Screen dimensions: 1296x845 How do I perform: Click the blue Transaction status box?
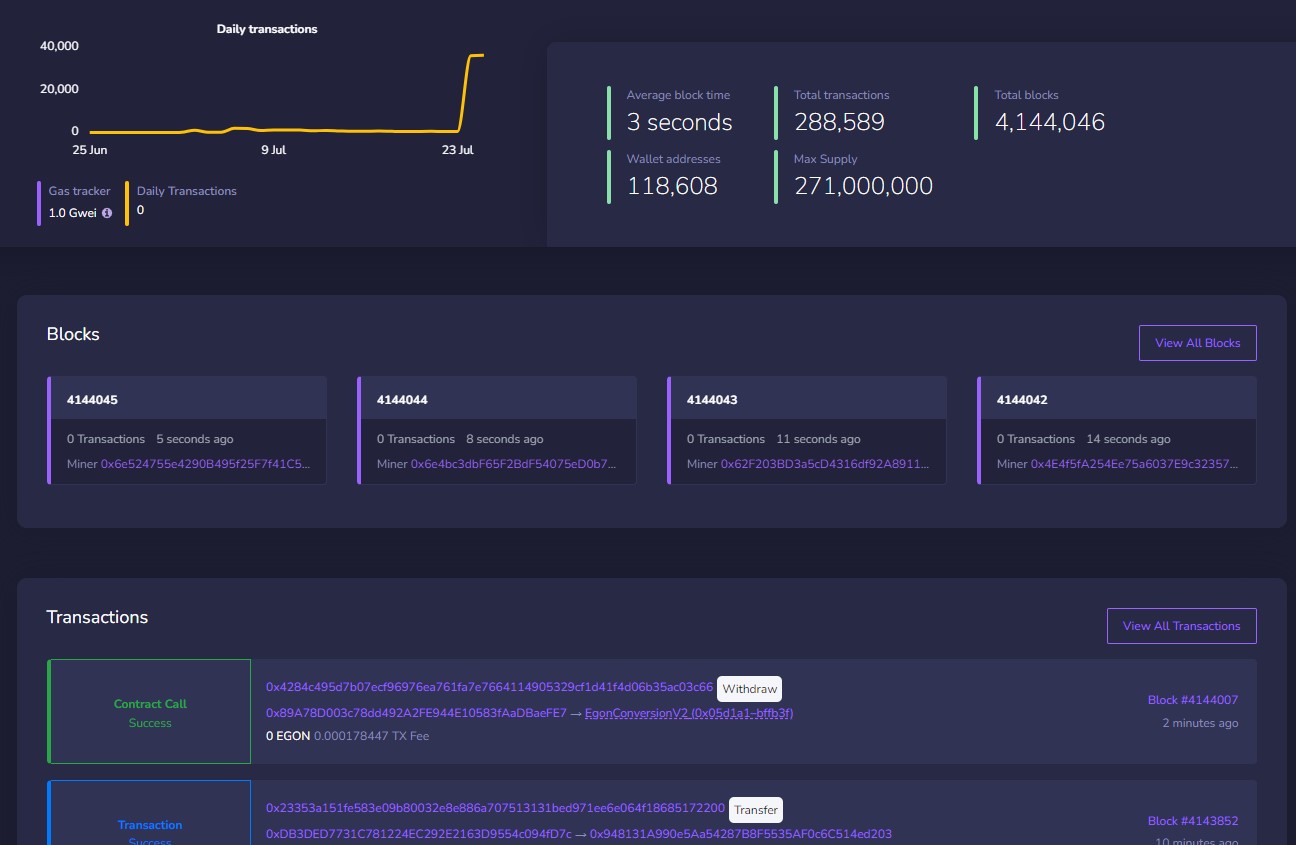pos(150,813)
